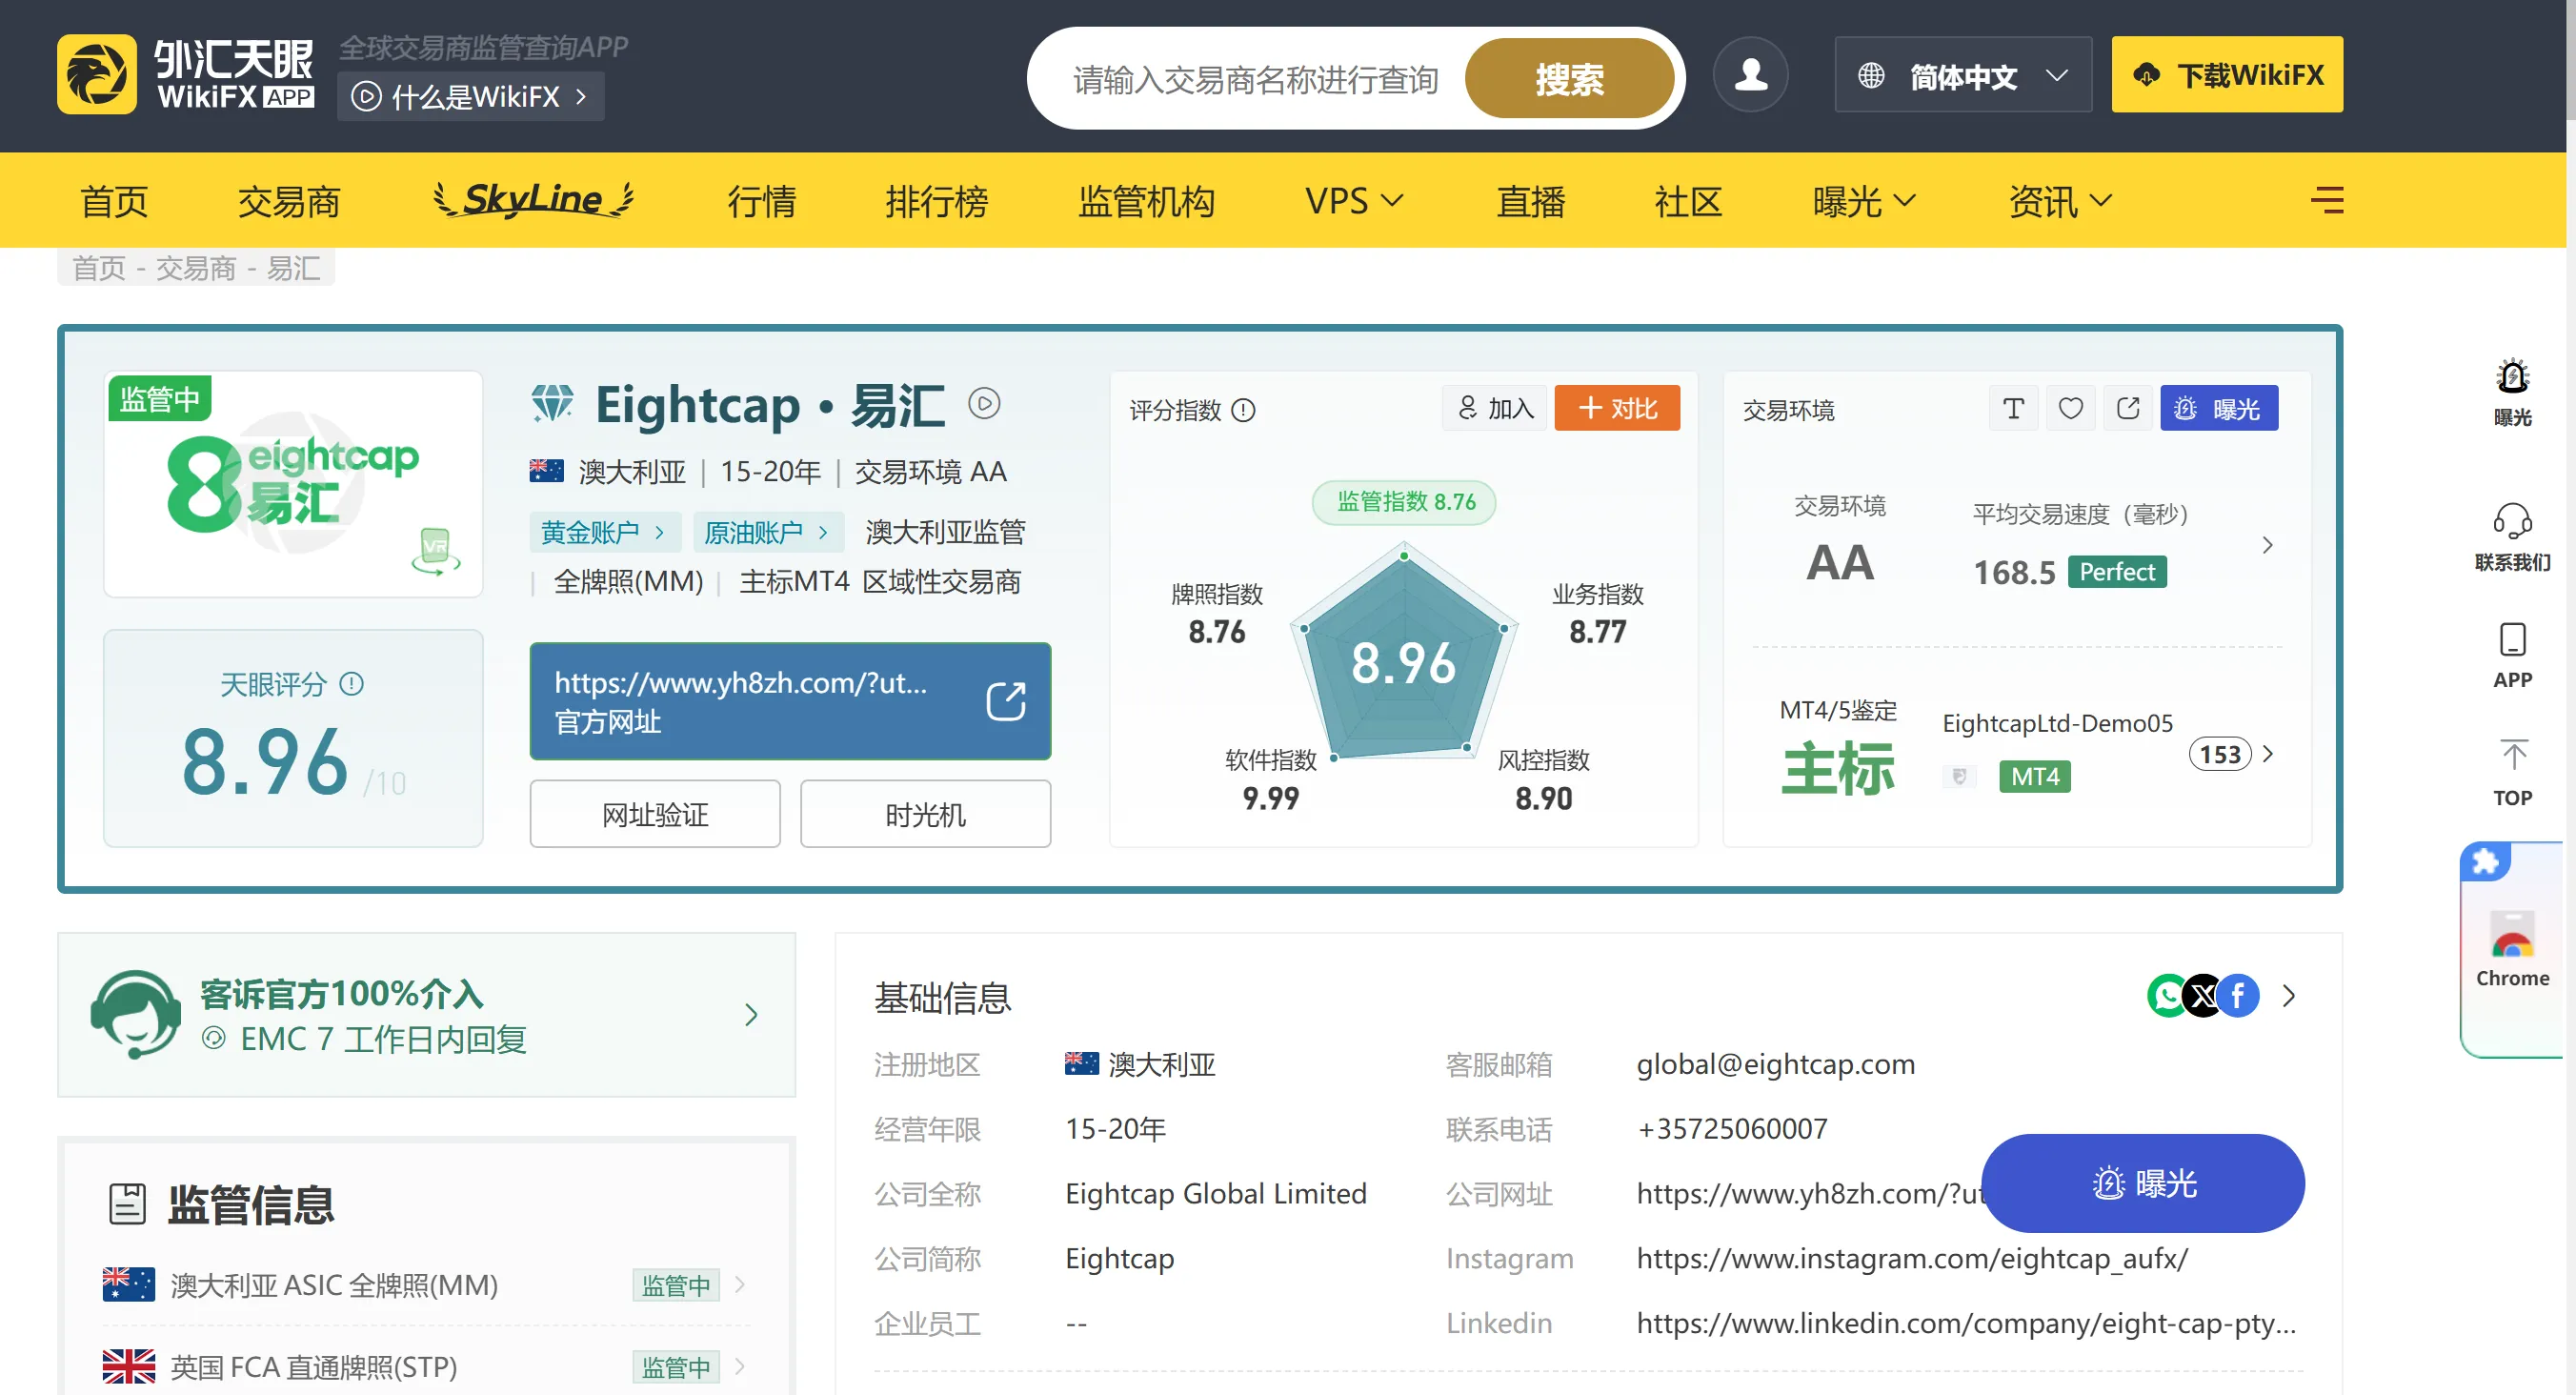Click the VR icon on the Eightcap logo card
Viewport: 2576px width, 1395px height.
[x=436, y=550]
